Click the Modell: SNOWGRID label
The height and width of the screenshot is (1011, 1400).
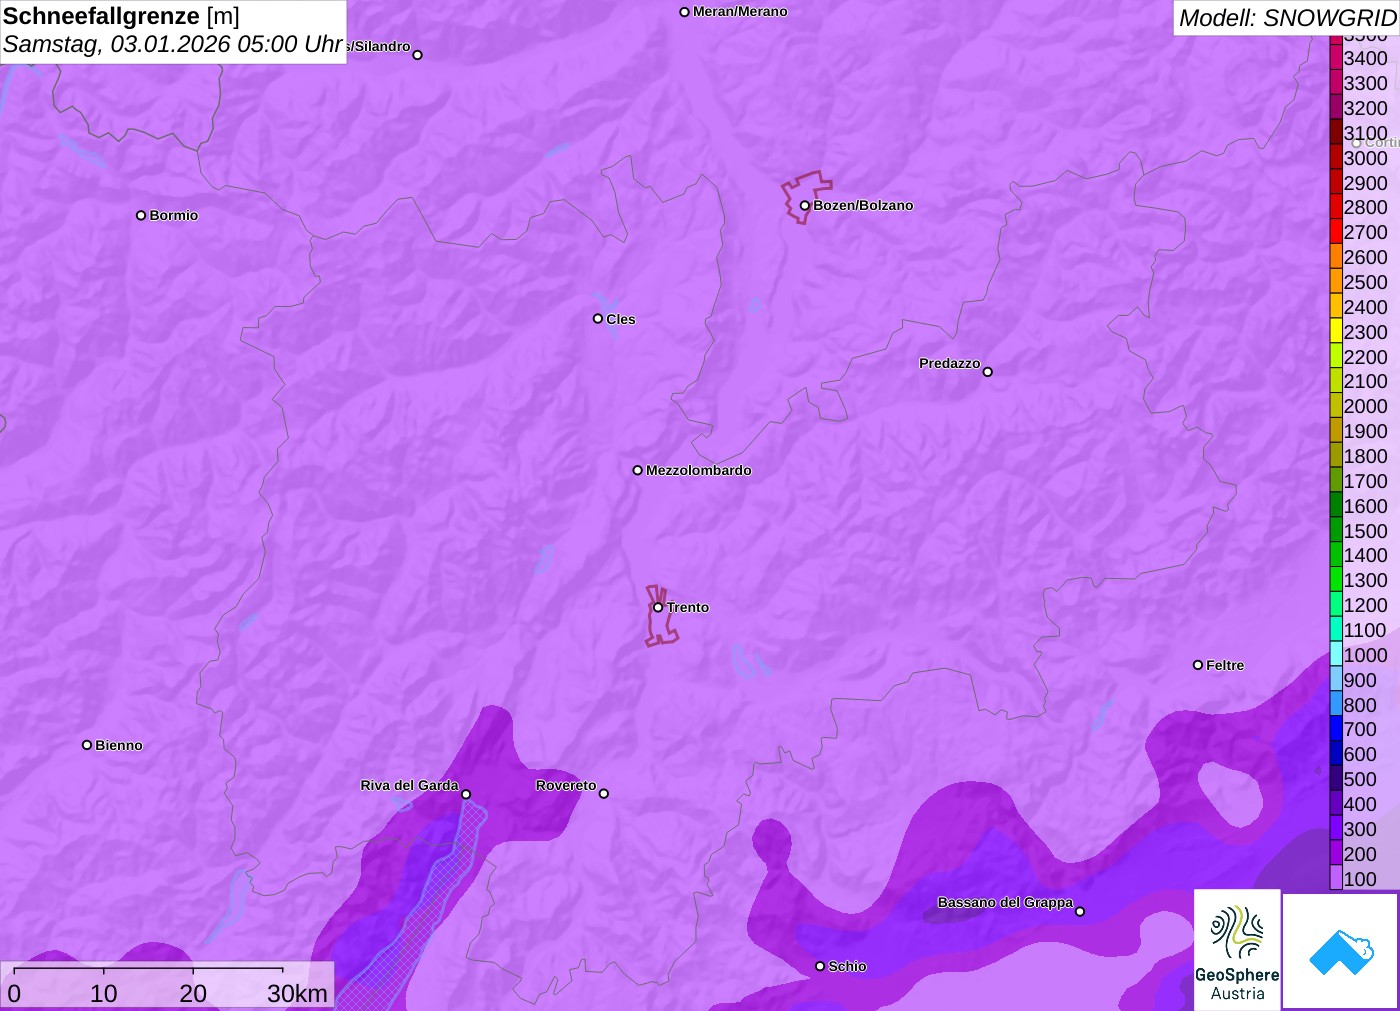click(x=1287, y=18)
